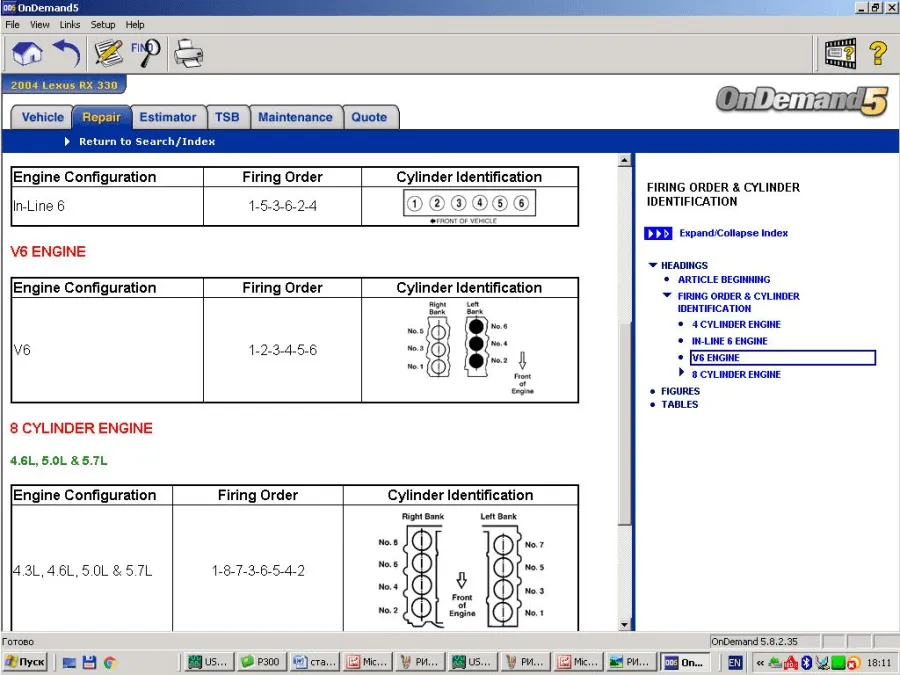The height and width of the screenshot is (675, 900).
Task: Open the File menu
Action: point(12,25)
